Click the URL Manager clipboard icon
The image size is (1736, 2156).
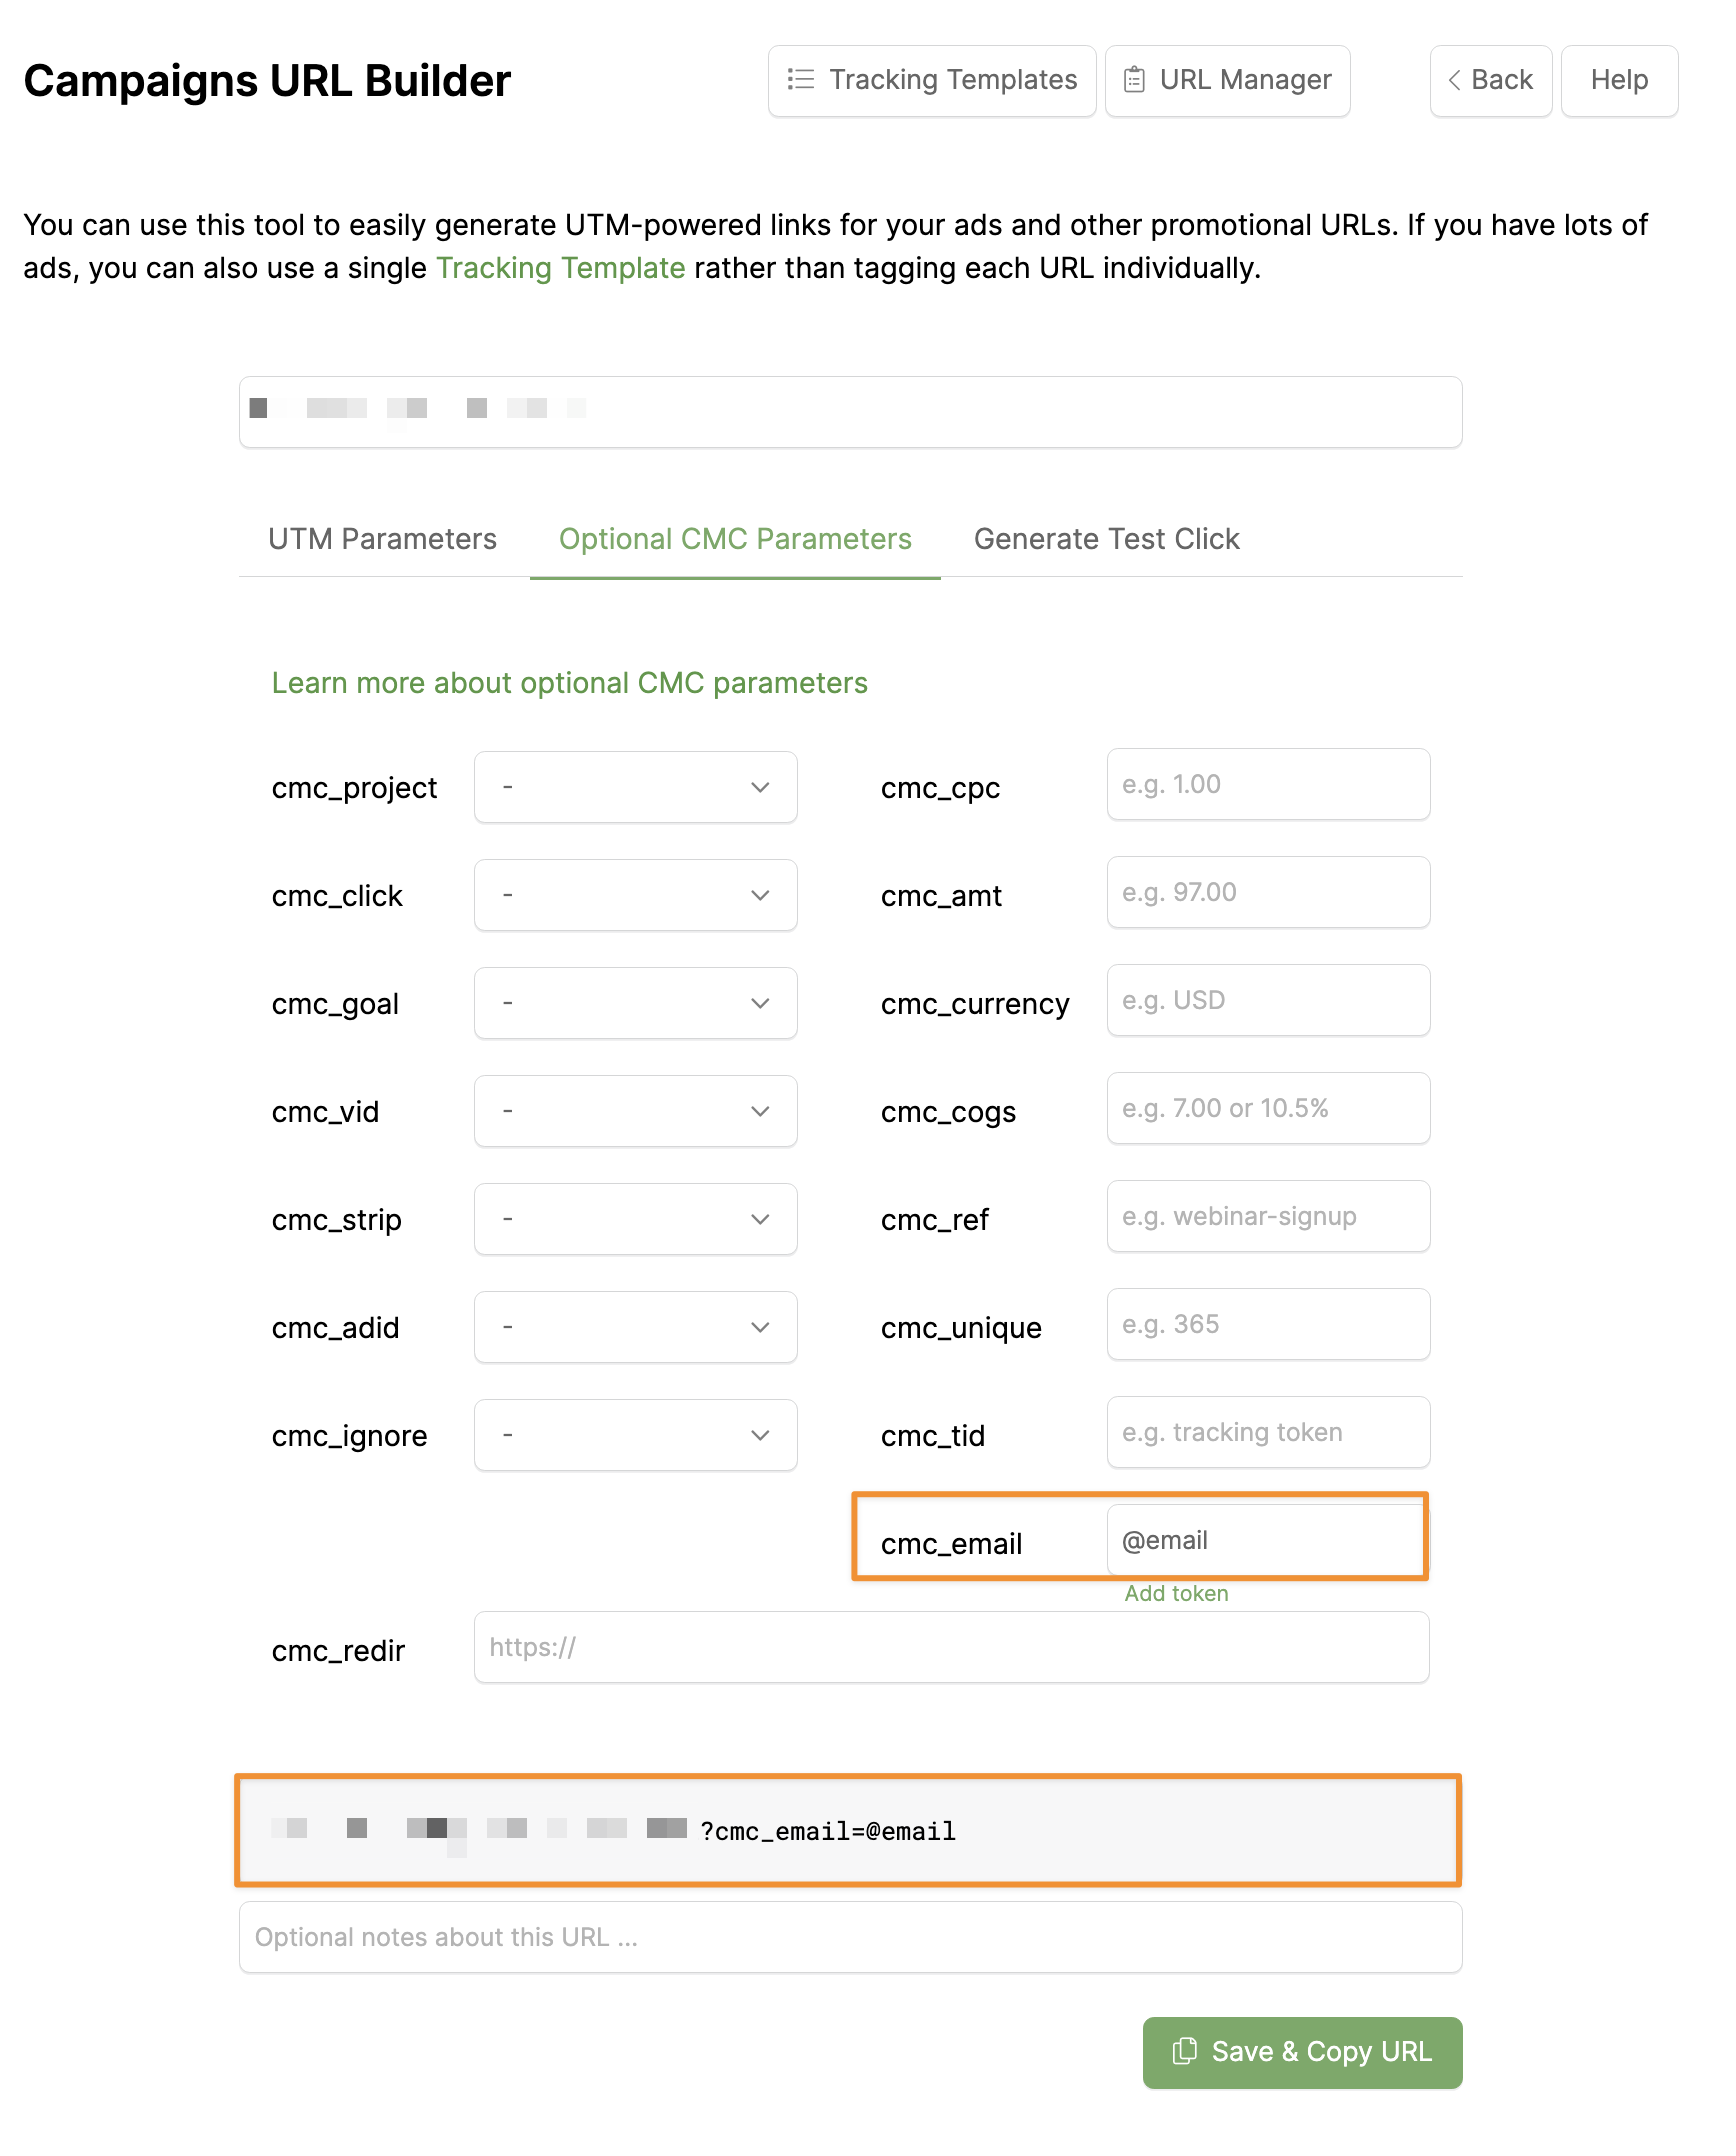[x=1134, y=80]
